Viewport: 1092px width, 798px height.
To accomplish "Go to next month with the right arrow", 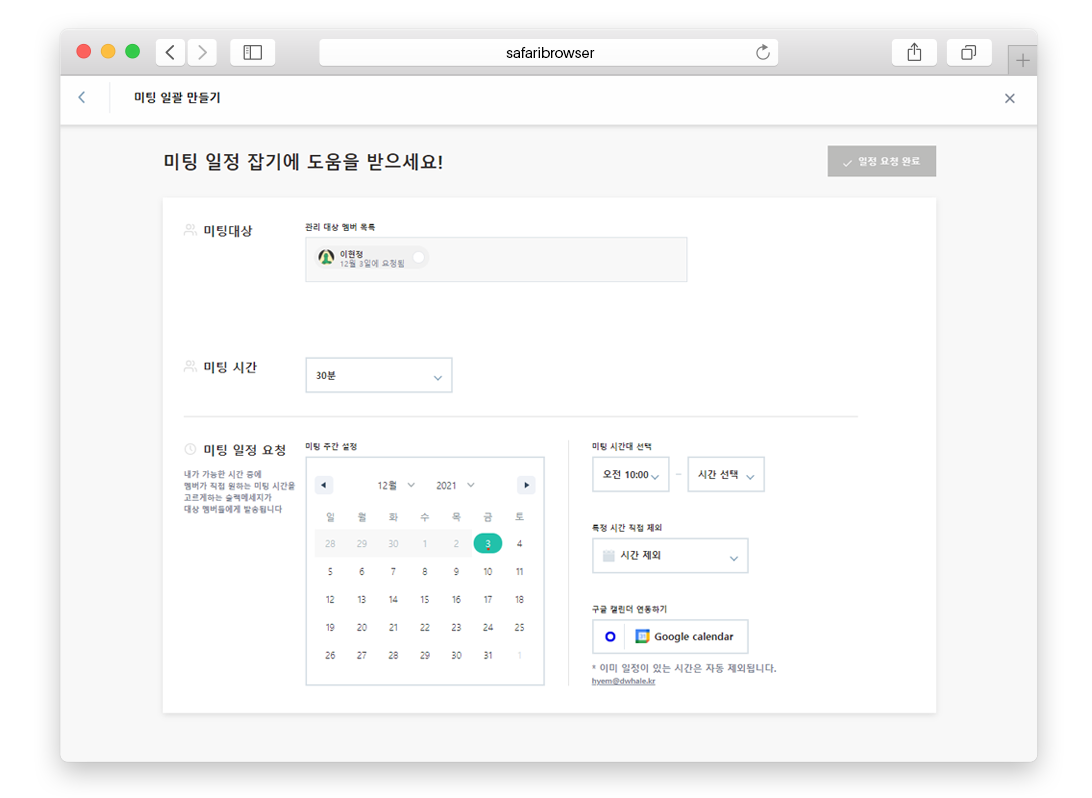I will [x=526, y=485].
